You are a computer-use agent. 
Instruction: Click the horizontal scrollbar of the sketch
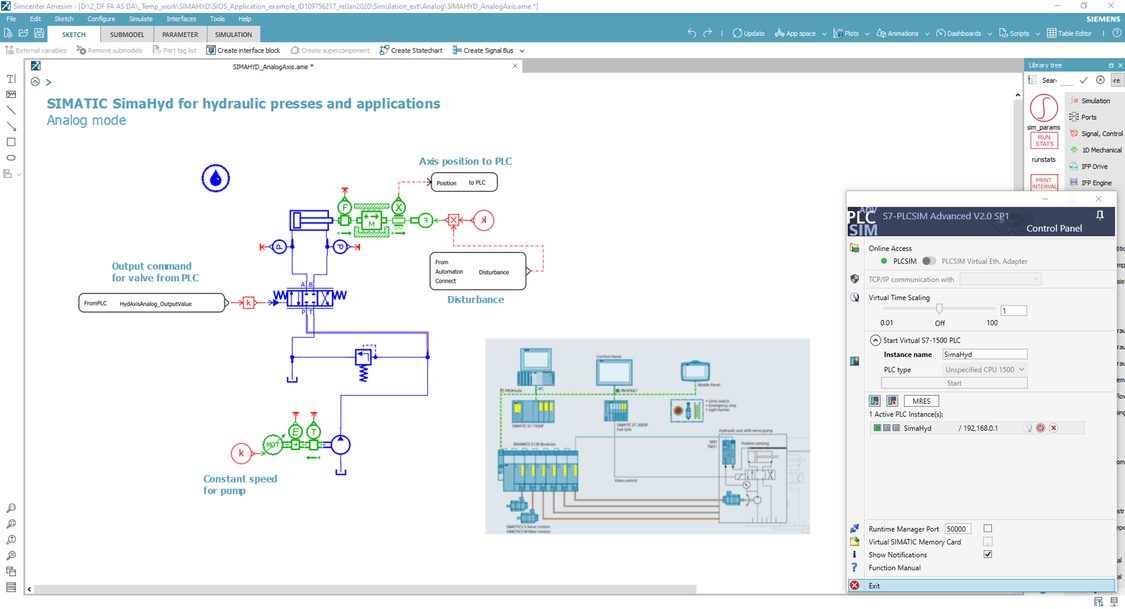pyautogui.click(x=365, y=590)
